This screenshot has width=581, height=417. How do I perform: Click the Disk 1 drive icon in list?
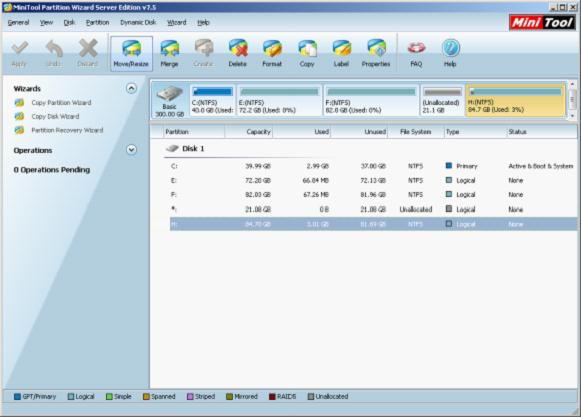coord(172,149)
